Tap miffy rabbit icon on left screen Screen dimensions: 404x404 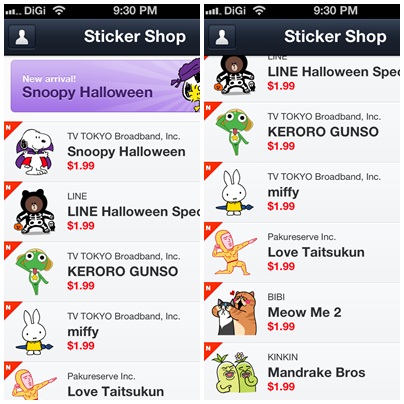click(x=34, y=332)
